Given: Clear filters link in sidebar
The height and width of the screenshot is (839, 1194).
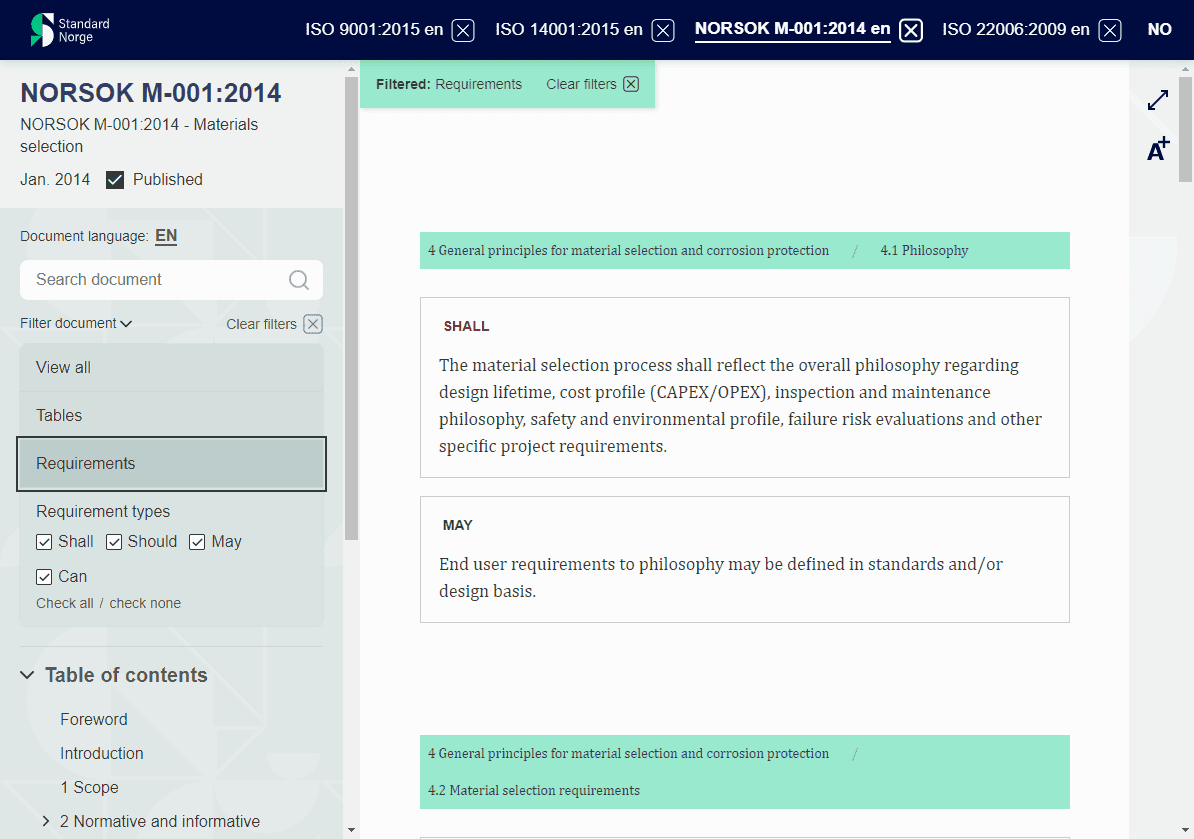Looking at the screenshot, I should point(261,324).
